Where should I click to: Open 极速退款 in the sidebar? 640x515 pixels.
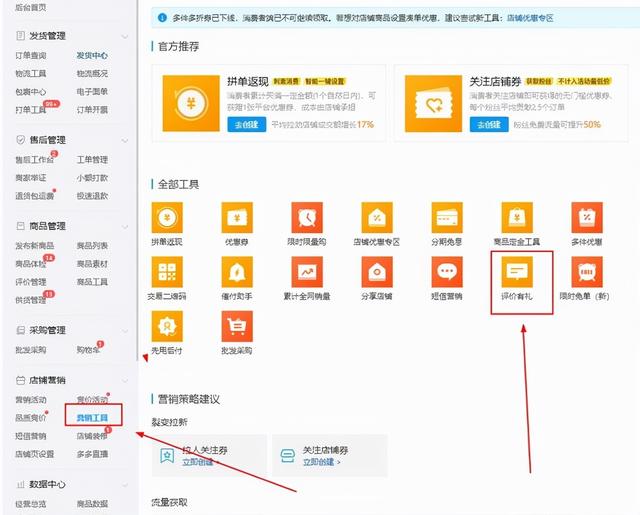92,196
